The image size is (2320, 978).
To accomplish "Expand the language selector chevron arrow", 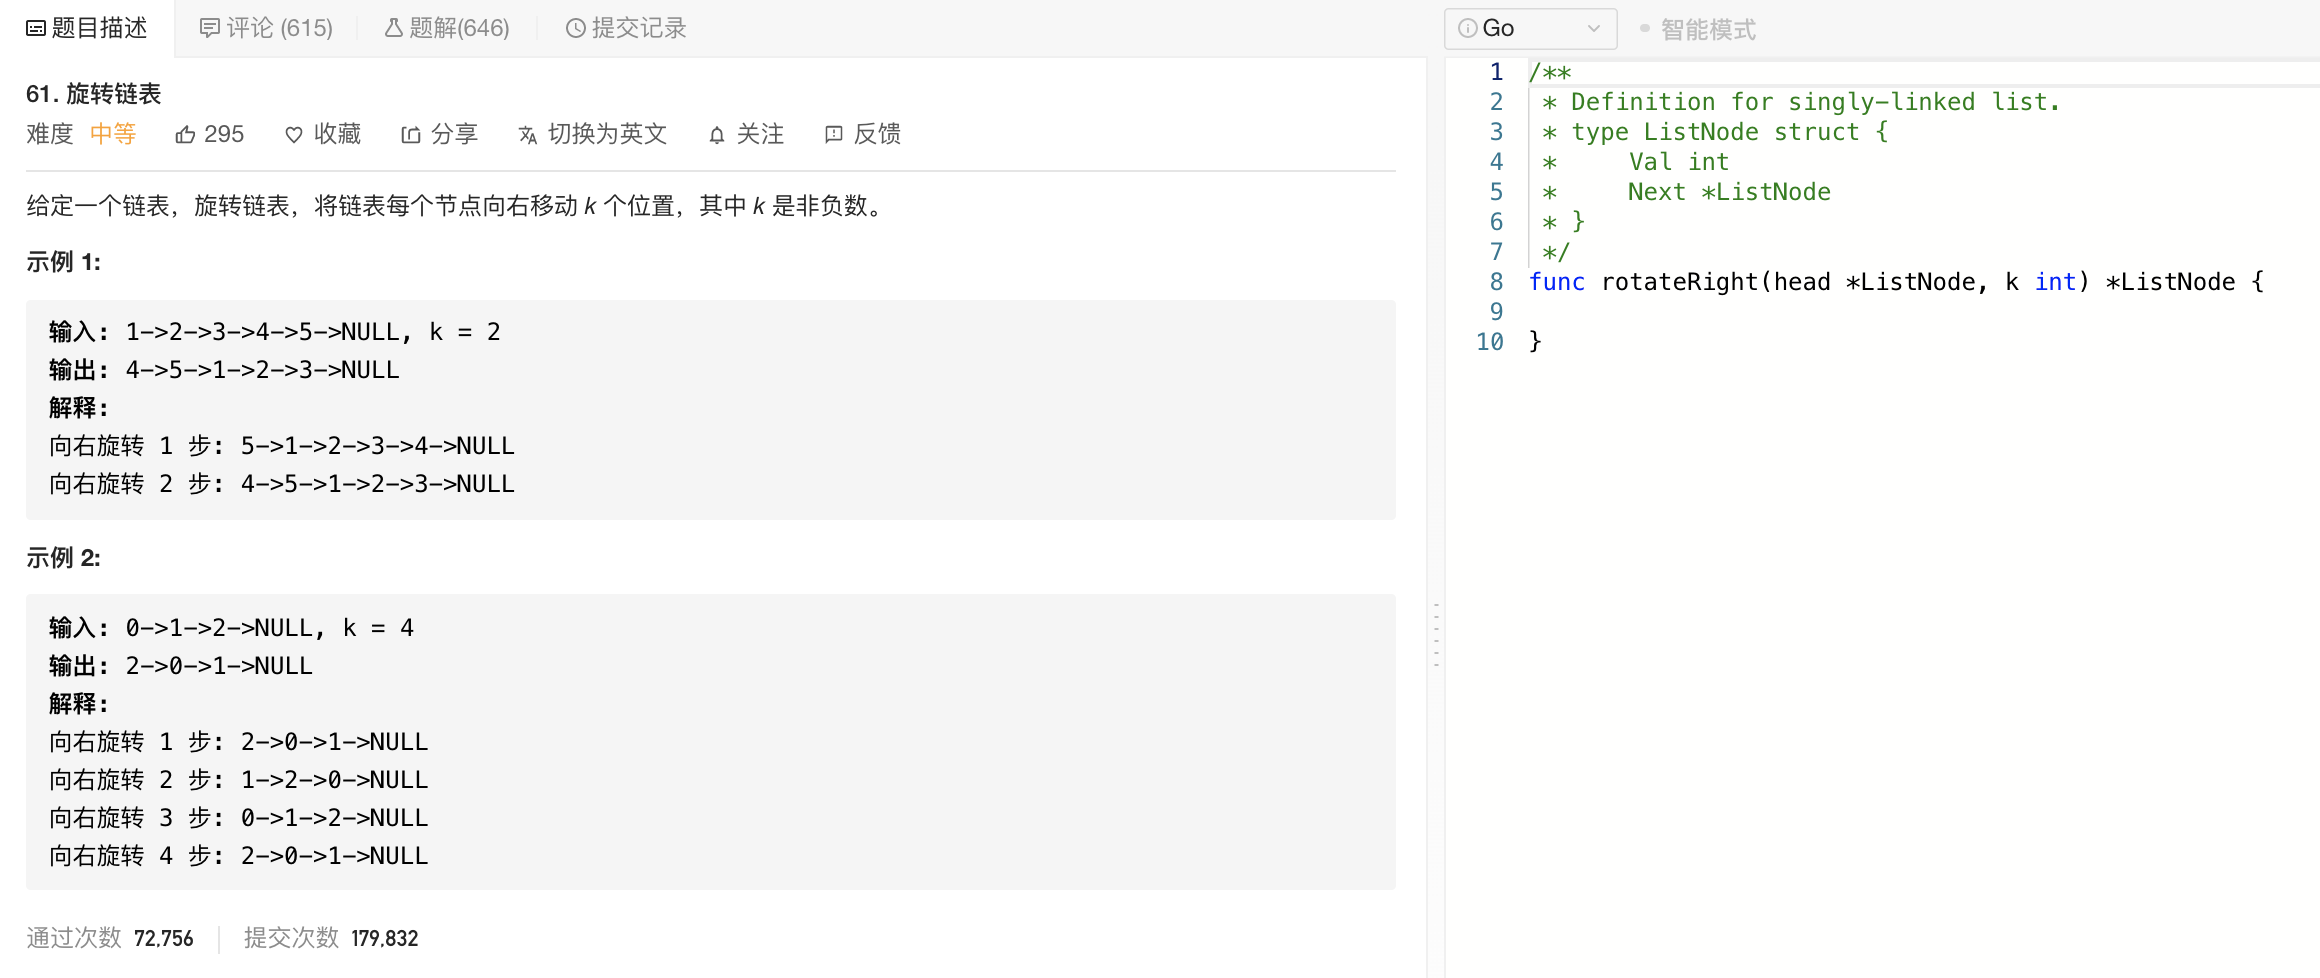I will [1594, 29].
